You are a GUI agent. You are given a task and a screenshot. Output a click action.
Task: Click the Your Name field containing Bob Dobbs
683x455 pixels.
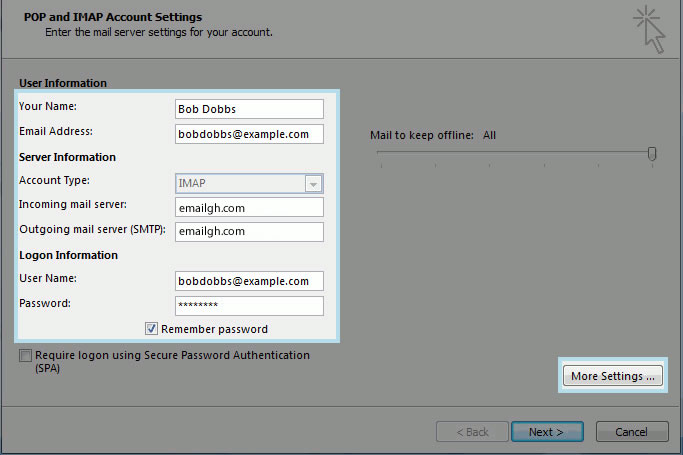click(x=249, y=109)
